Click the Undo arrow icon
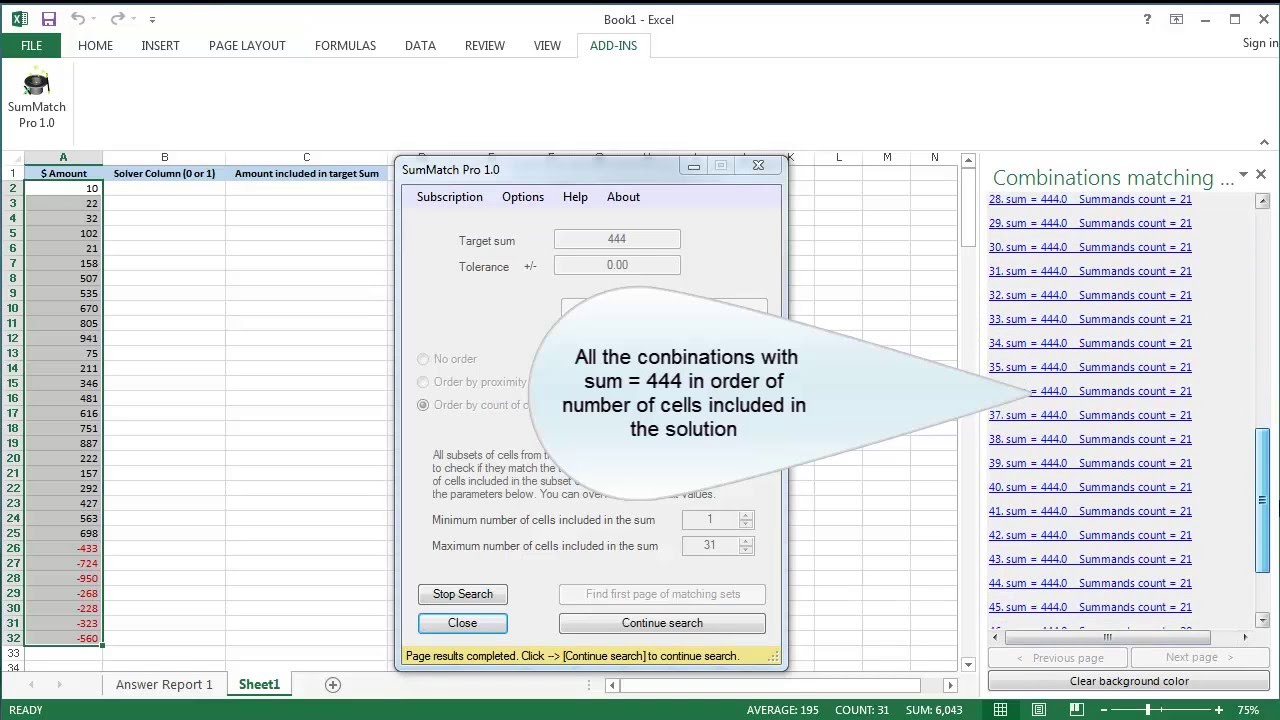Screen dimensions: 1280x720 [x=78, y=19]
